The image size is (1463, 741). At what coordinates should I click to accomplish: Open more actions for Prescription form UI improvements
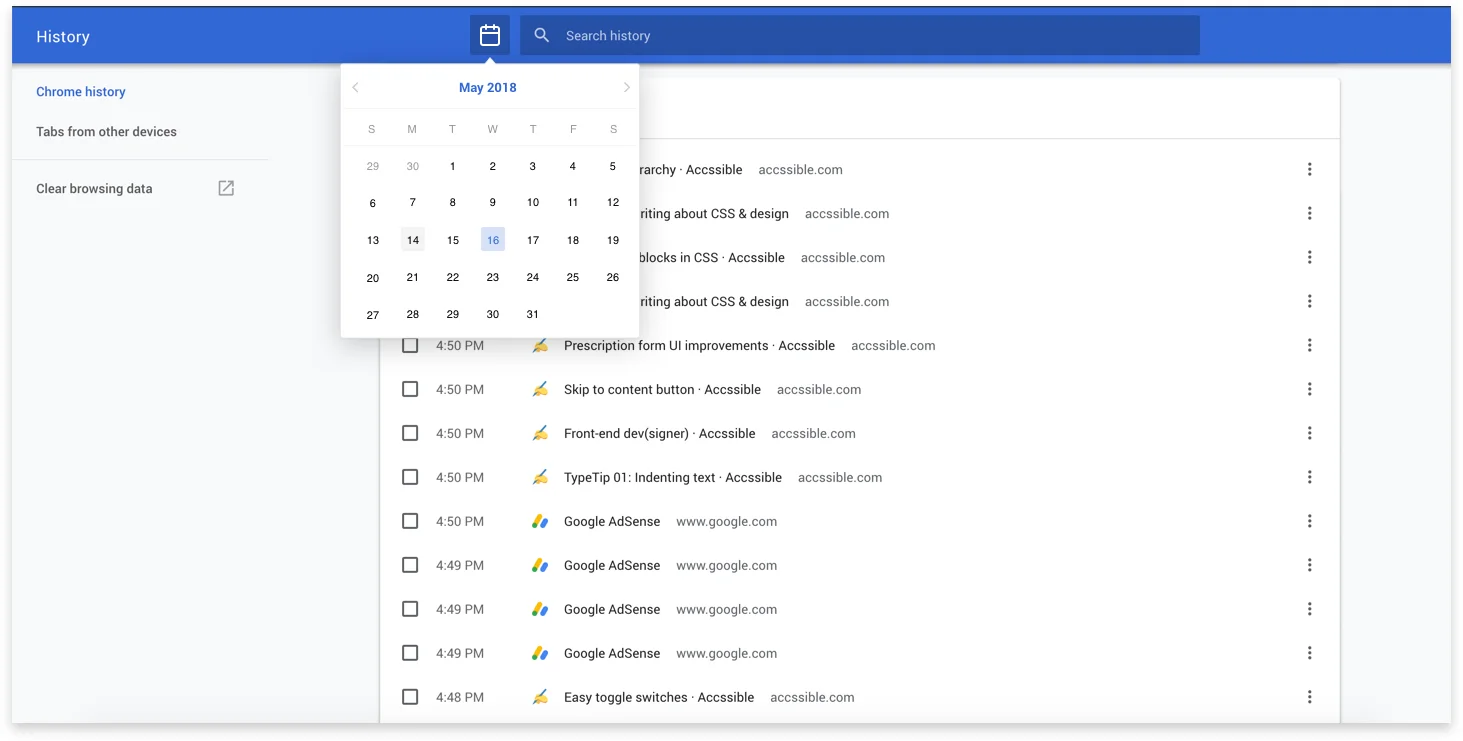point(1310,345)
